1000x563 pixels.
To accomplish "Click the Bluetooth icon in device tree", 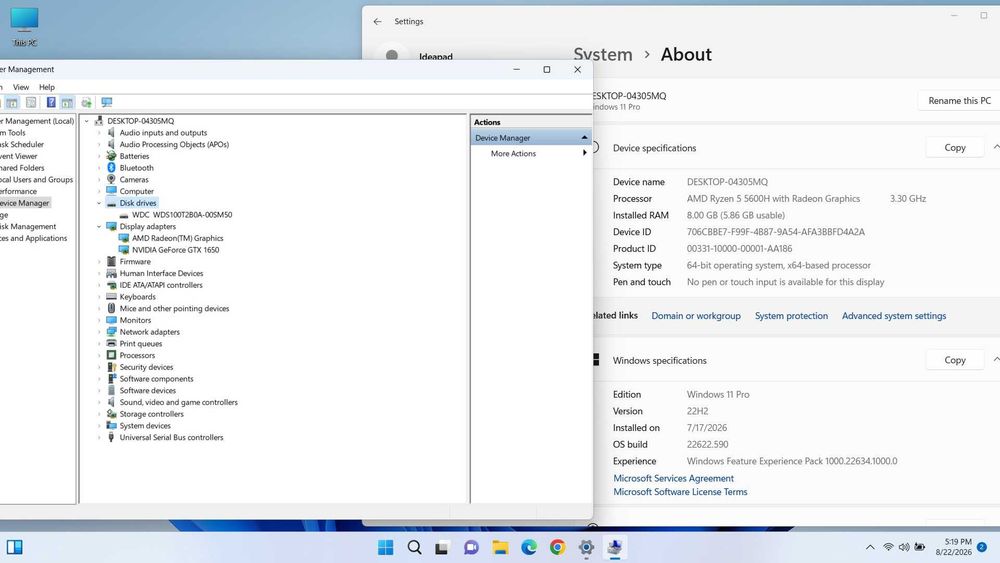I will (112, 168).
